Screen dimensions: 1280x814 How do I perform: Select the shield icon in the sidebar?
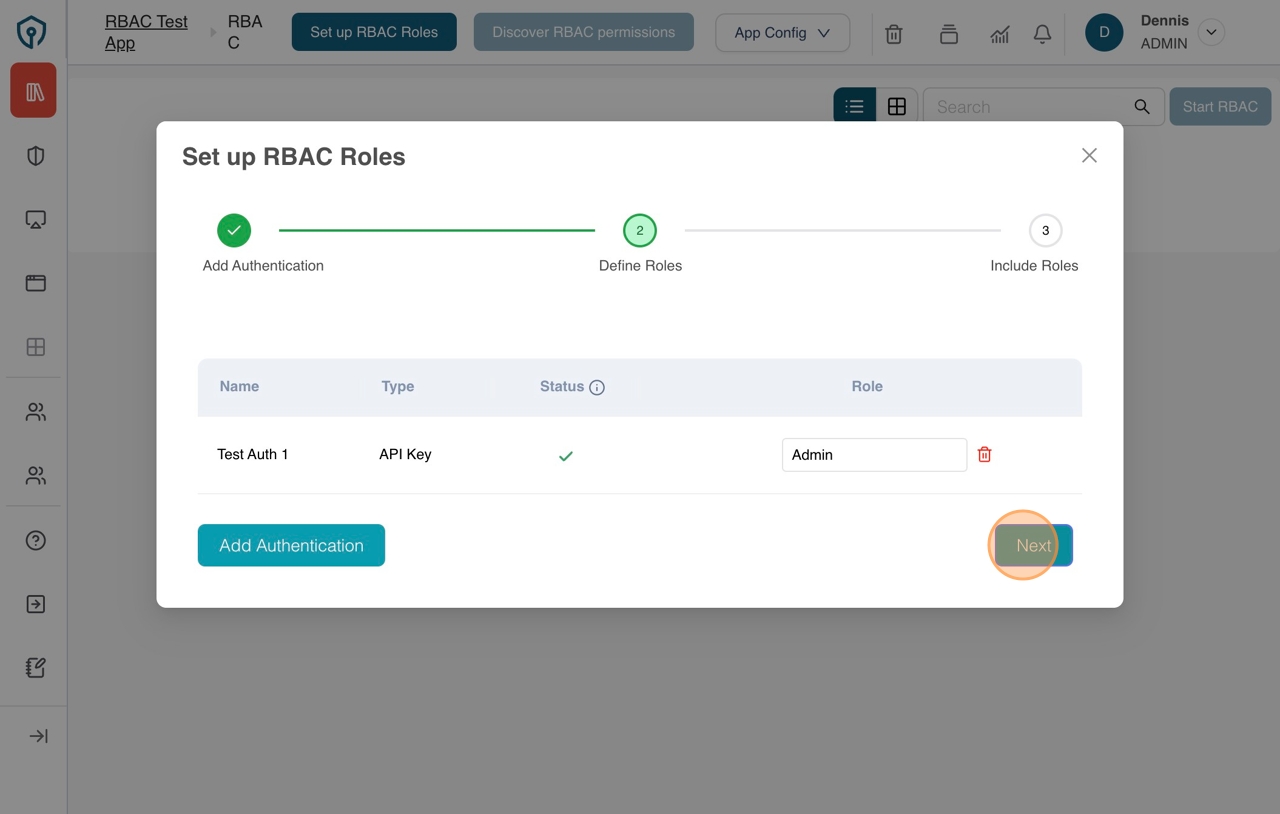[x=33, y=155]
